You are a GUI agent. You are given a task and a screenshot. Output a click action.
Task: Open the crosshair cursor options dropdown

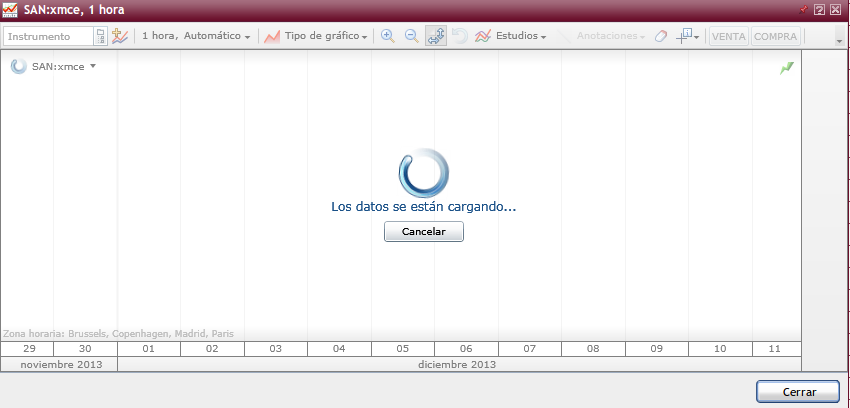[x=696, y=37]
